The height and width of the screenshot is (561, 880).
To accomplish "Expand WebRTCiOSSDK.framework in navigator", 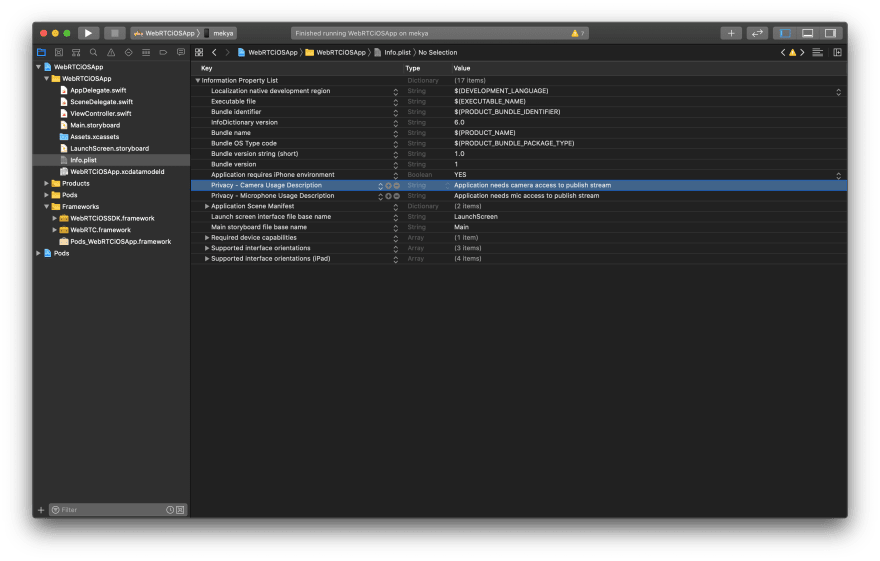I will pyautogui.click(x=54, y=218).
